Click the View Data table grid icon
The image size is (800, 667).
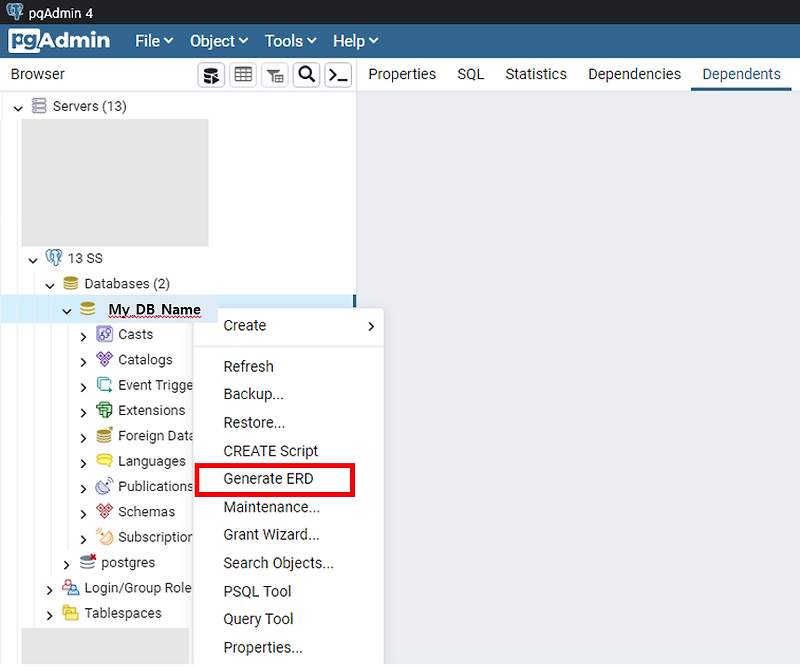[243, 74]
